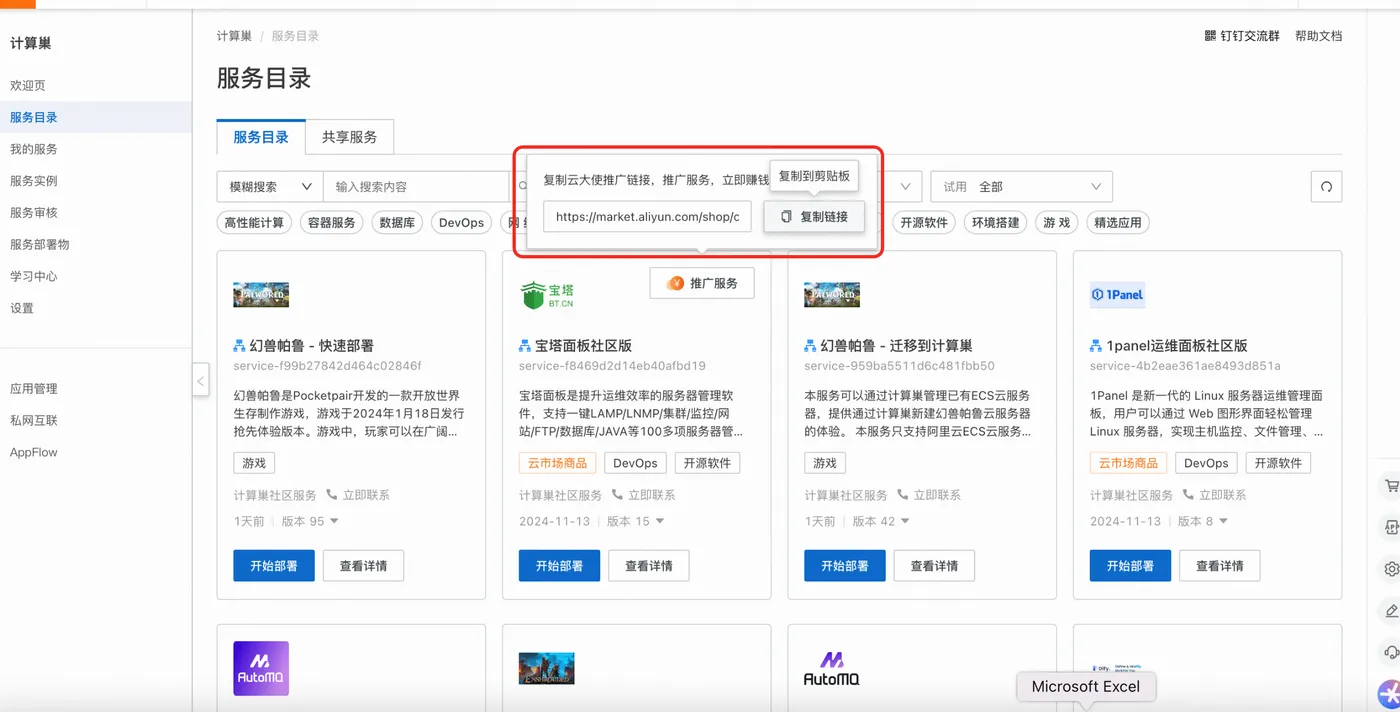This screenshot has height=712, width=1400.
Task: Click phone icon 立即联系 on 1panel card
Action: pos(1188,495)
